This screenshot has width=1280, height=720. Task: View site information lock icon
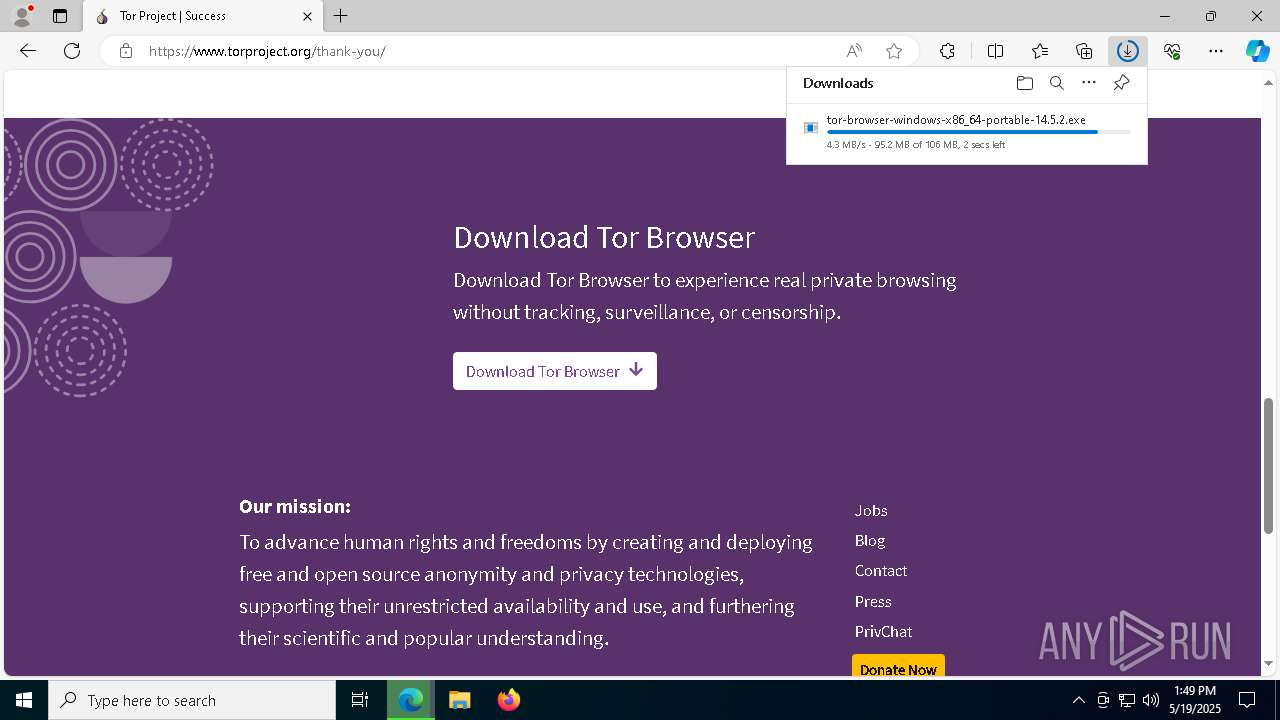coord(126,51)
